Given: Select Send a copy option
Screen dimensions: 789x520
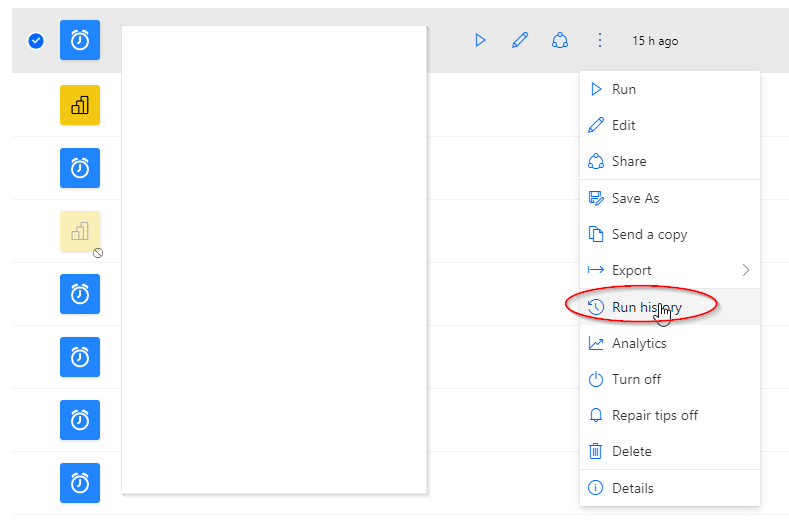Looking at the screenshot, I should tap(649, 234).
